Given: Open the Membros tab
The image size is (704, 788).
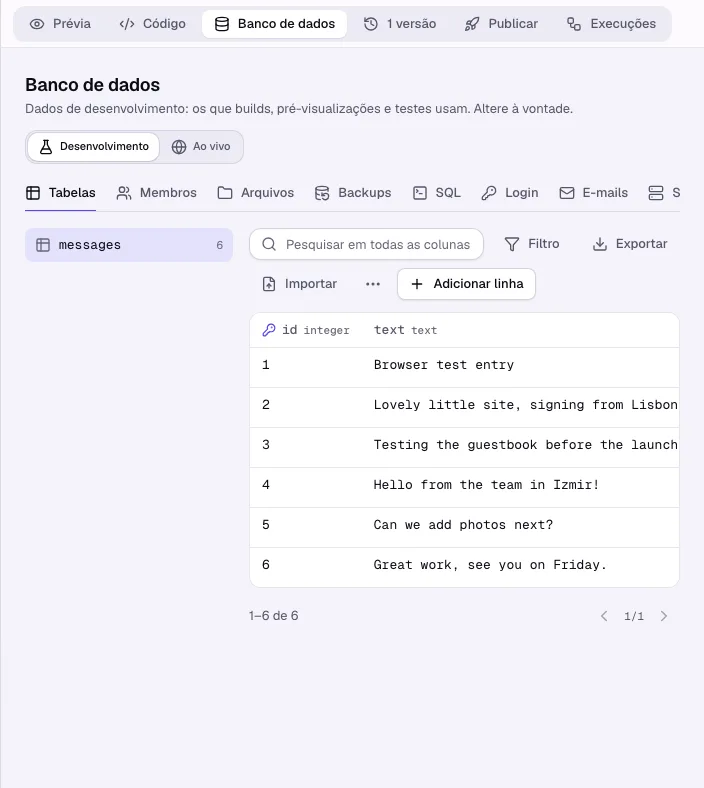Looking at the screenshot, I should pyautogui.click(x=156, y=193).
